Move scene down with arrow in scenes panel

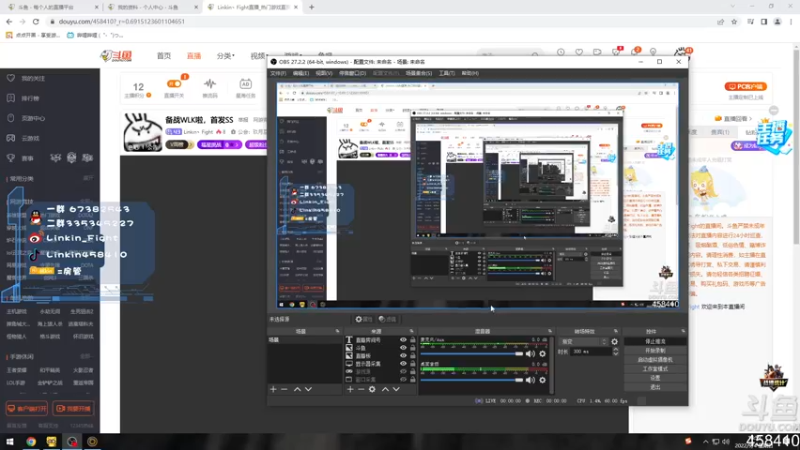[x=308, y=389]
